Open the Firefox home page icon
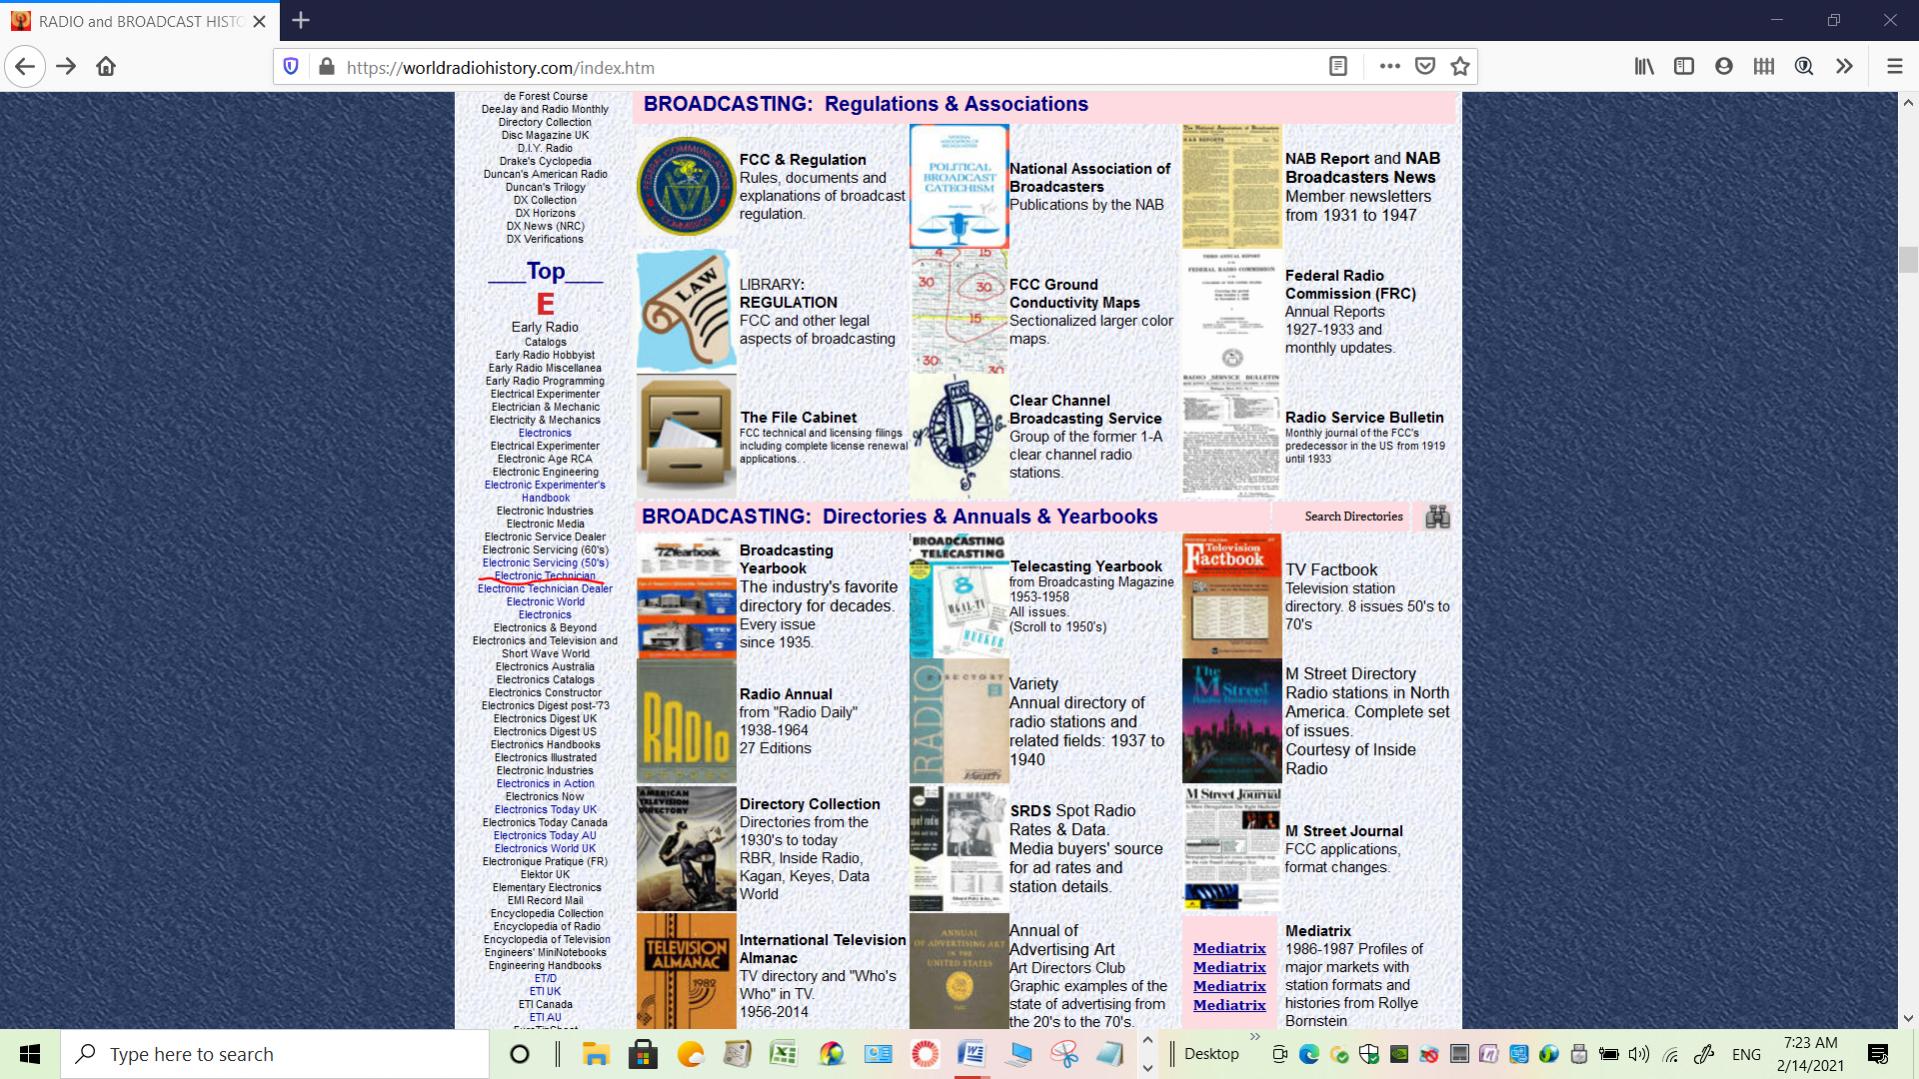1919x1079 pixels. pos(106,67)
